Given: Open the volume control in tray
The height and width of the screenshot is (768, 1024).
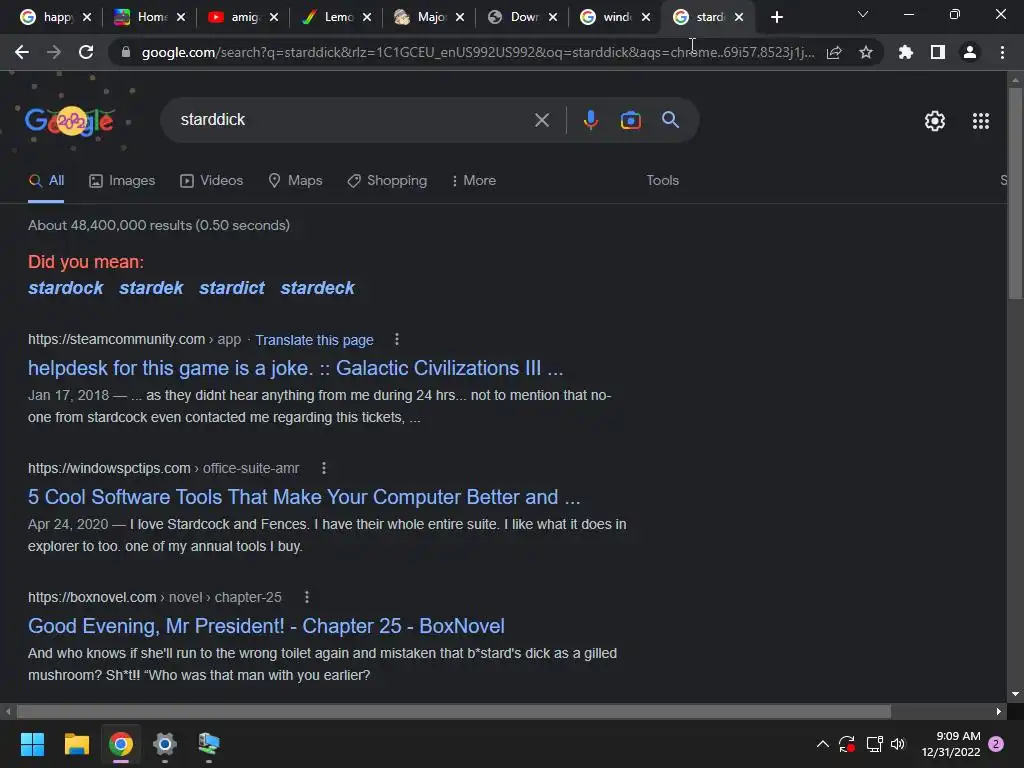Looking at the screenshot, I should (x=898, y=744).
